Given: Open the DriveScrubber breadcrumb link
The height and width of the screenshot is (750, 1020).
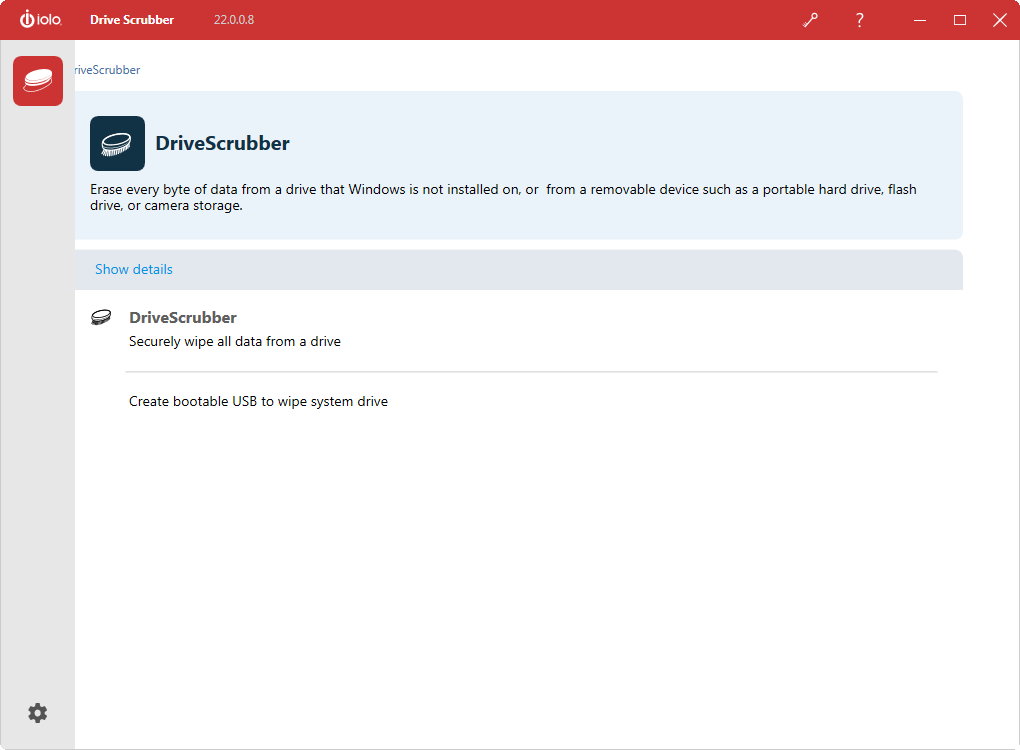Looking at the screenshot, I should click(107, 70).
